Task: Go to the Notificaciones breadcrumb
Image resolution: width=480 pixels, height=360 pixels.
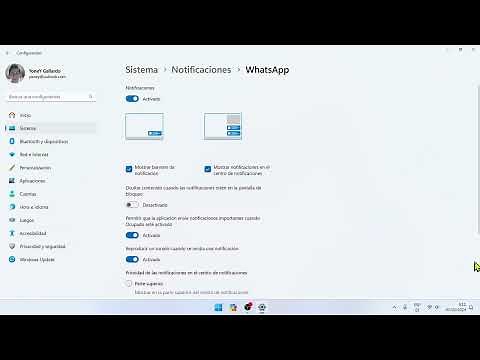Action: [x=201, y=70]
